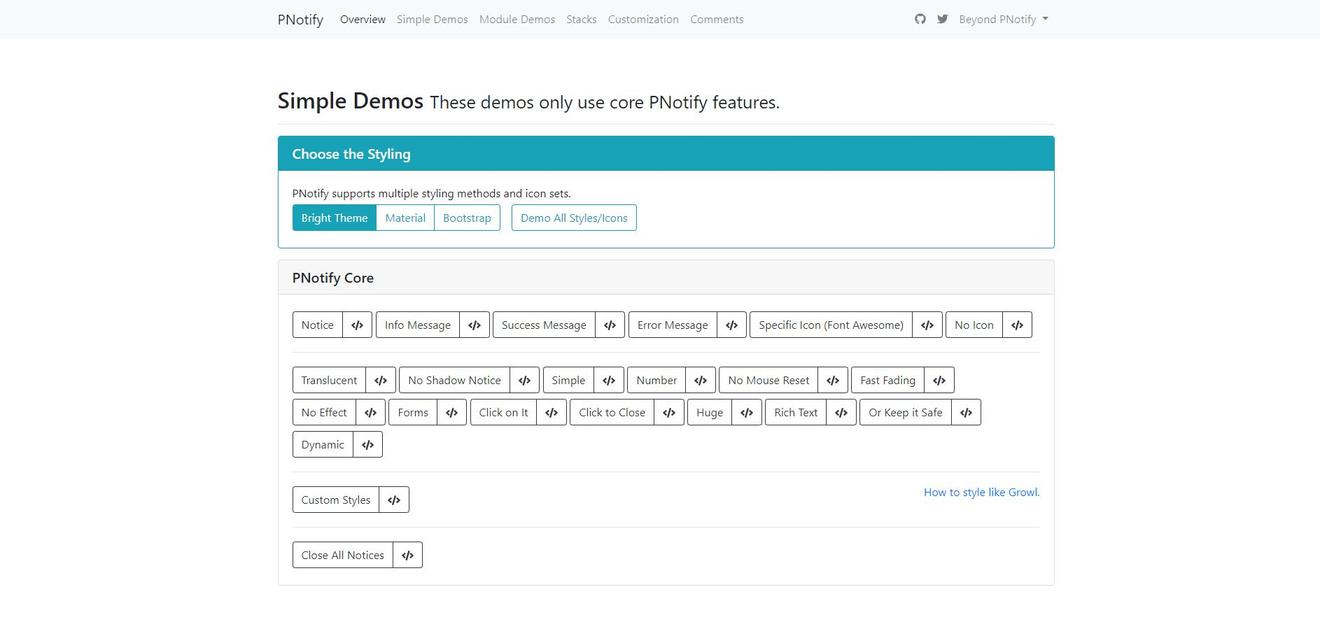The width and height of the screenshot is (1320, 636).
Task: Expand the Beyond PNotify dropdown
Action: (x=1003, y=19)
